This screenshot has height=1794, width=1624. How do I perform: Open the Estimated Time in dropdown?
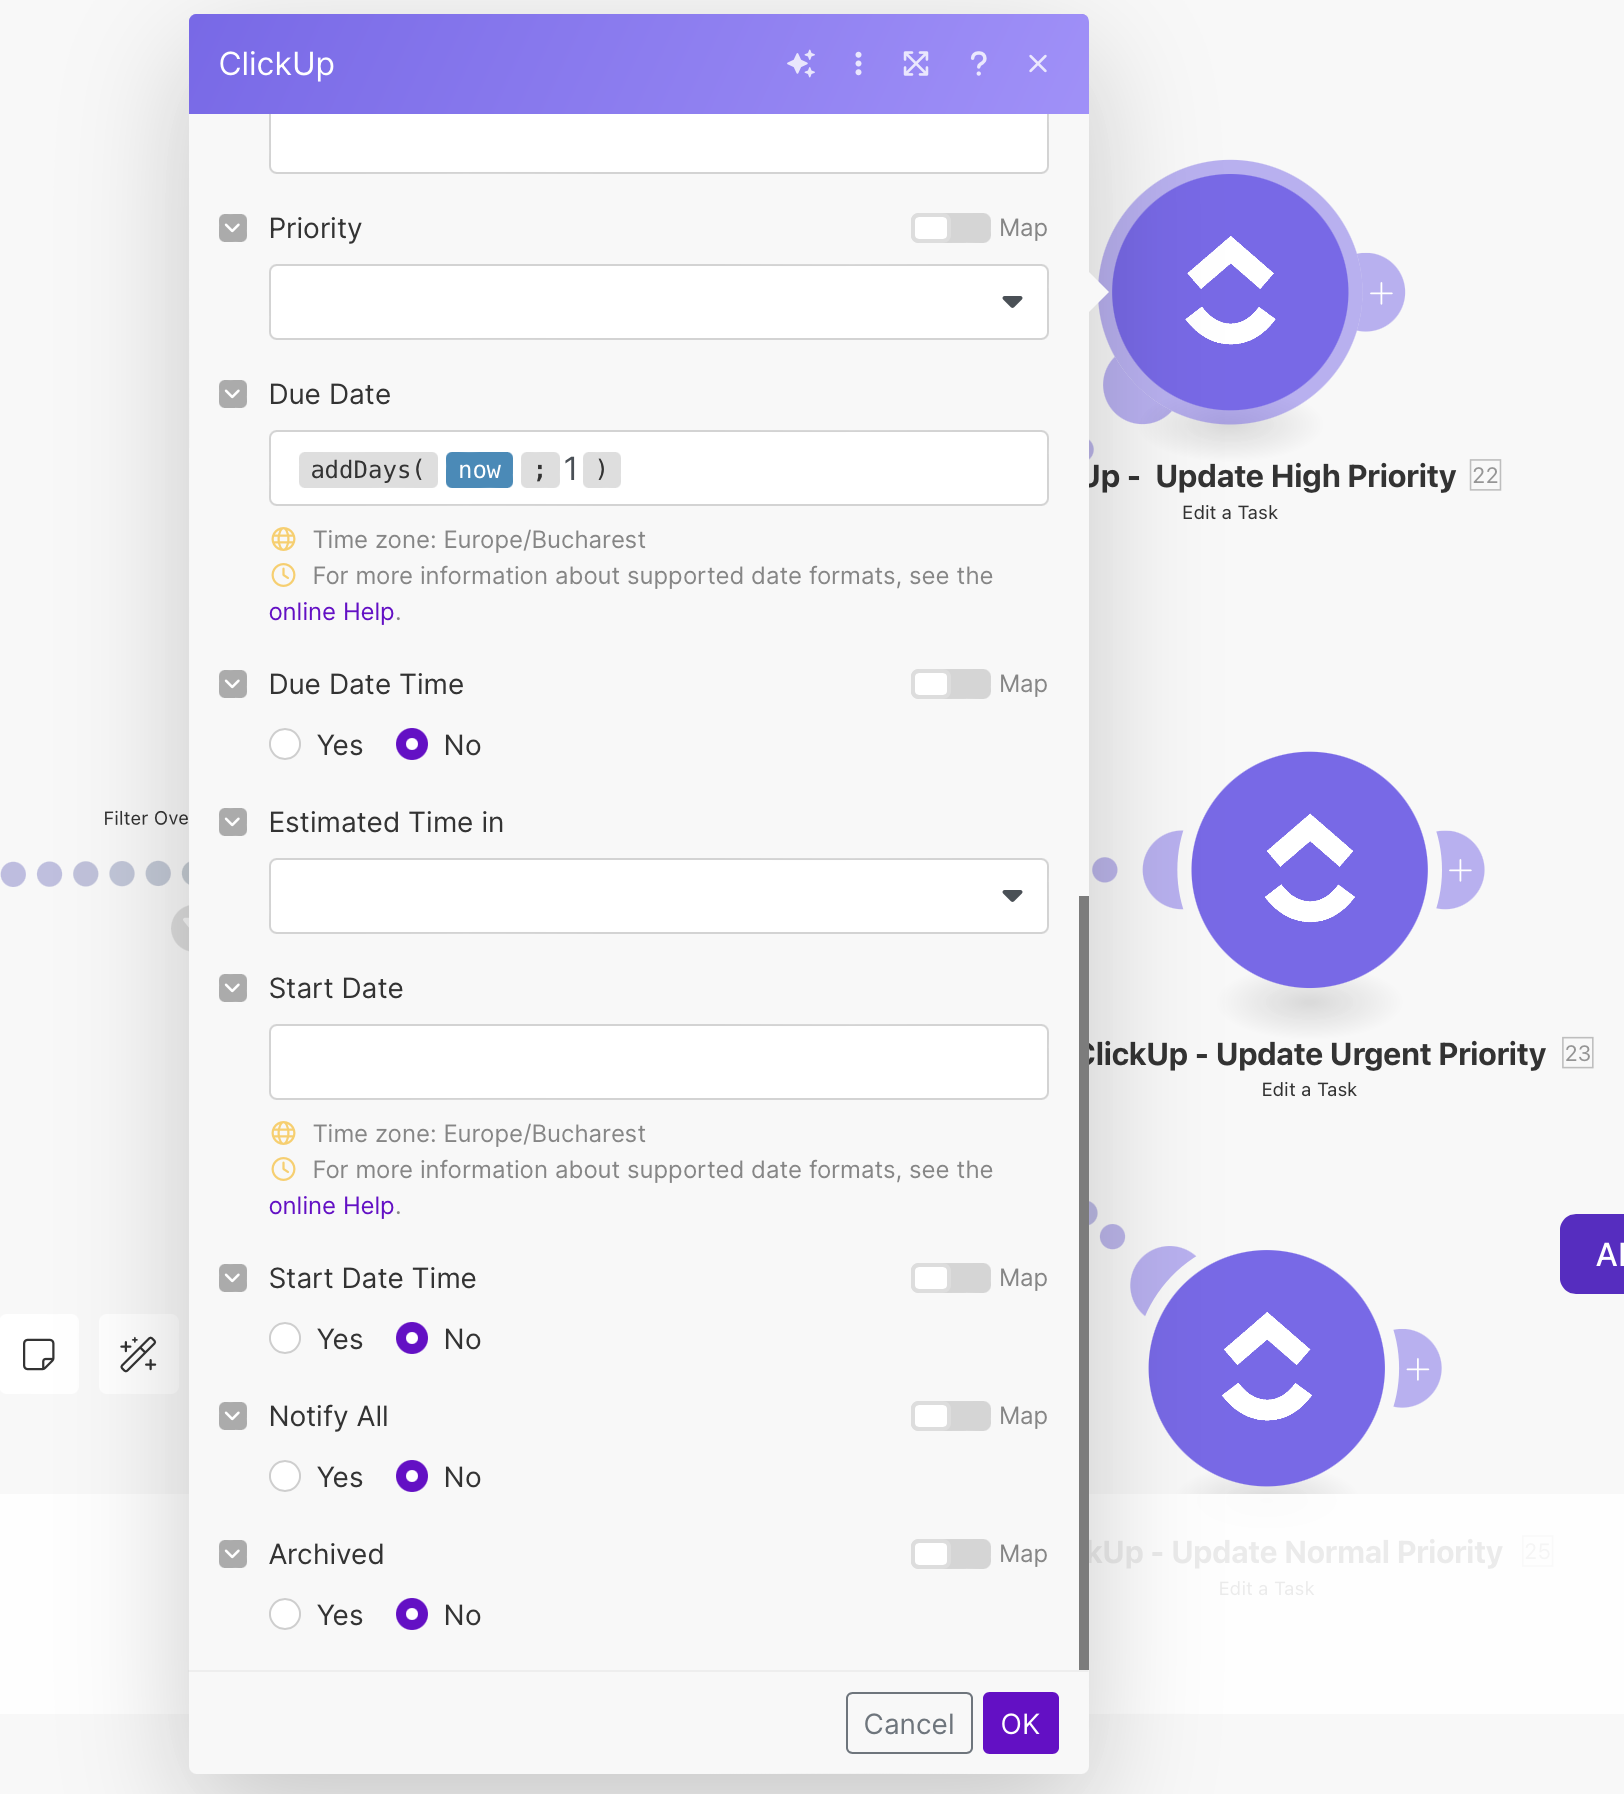[x=1012, y=897]
